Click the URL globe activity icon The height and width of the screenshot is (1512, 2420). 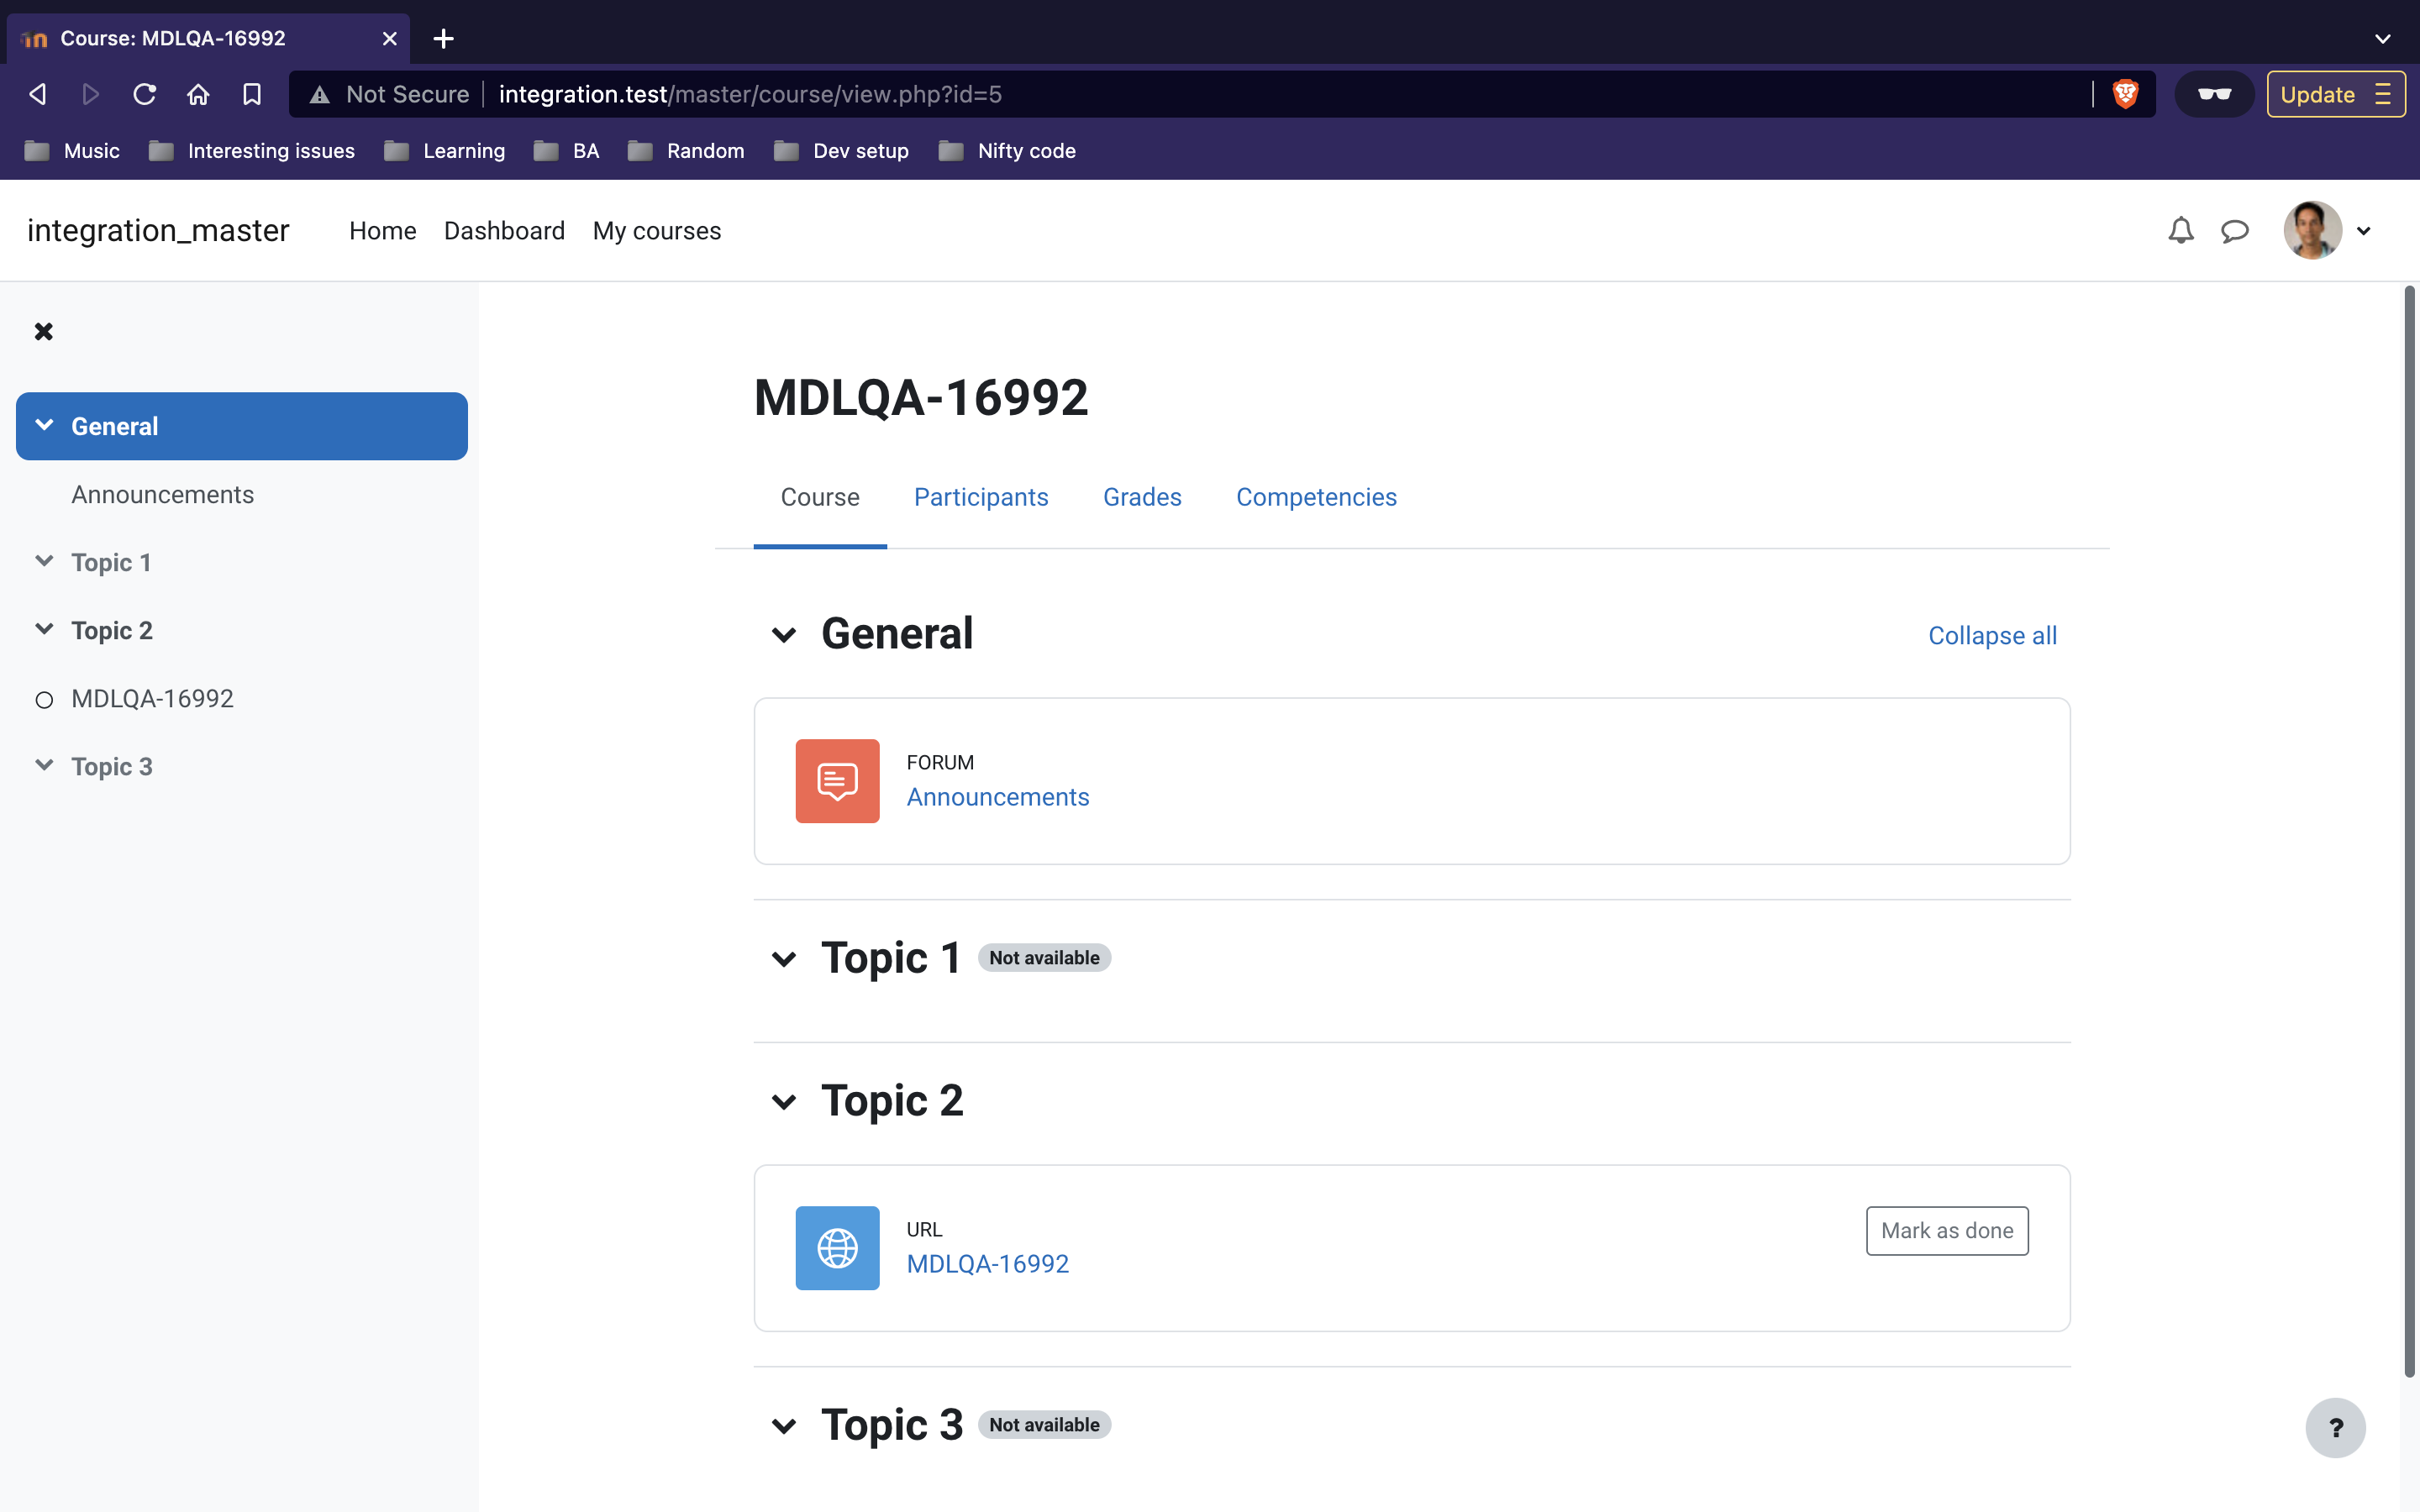(x=837, y=1247)
